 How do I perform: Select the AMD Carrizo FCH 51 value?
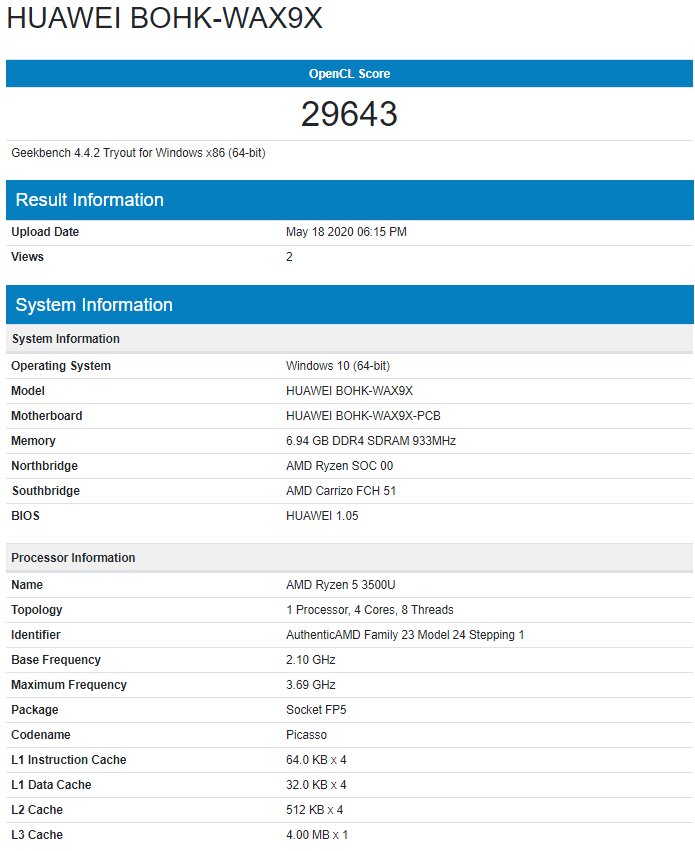[x=341, y=491]
